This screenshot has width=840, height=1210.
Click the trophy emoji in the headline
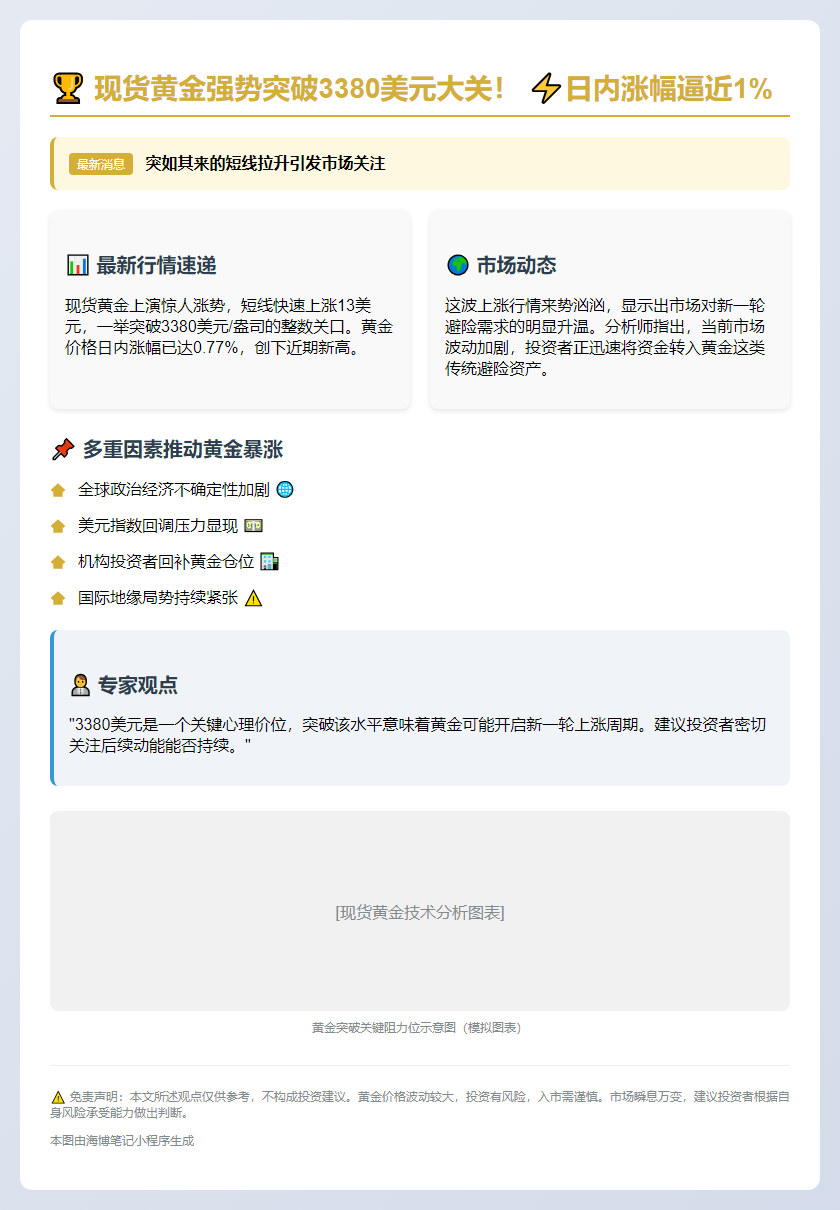click(x=67, y=89)
